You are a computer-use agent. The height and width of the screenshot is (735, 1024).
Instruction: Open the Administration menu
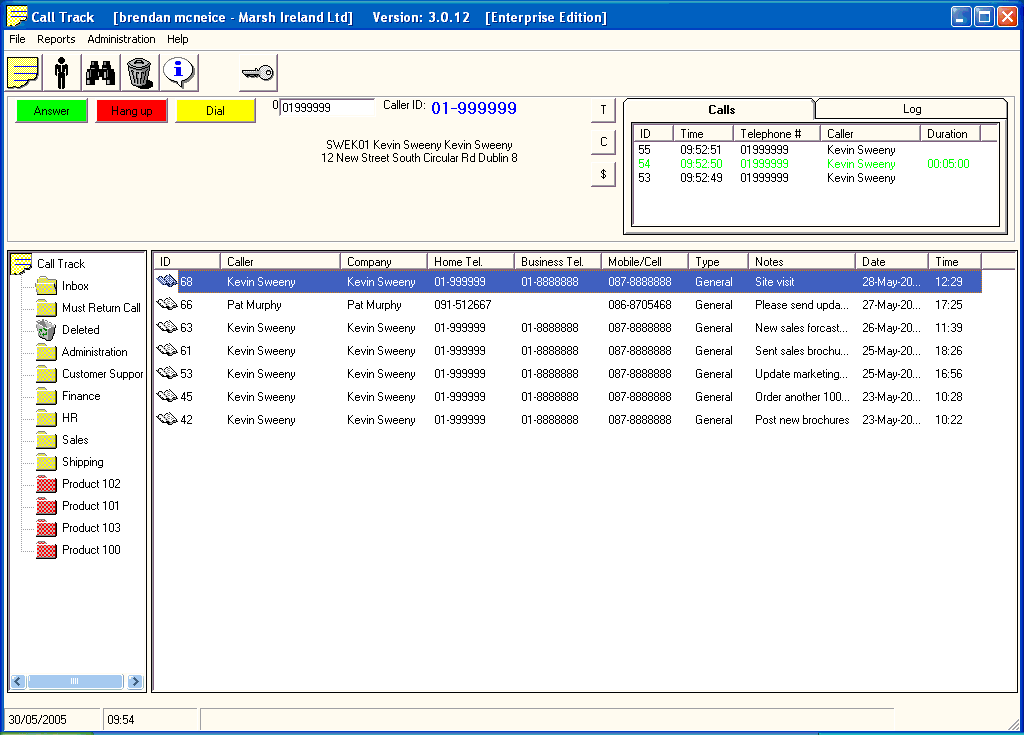[121, 39]
